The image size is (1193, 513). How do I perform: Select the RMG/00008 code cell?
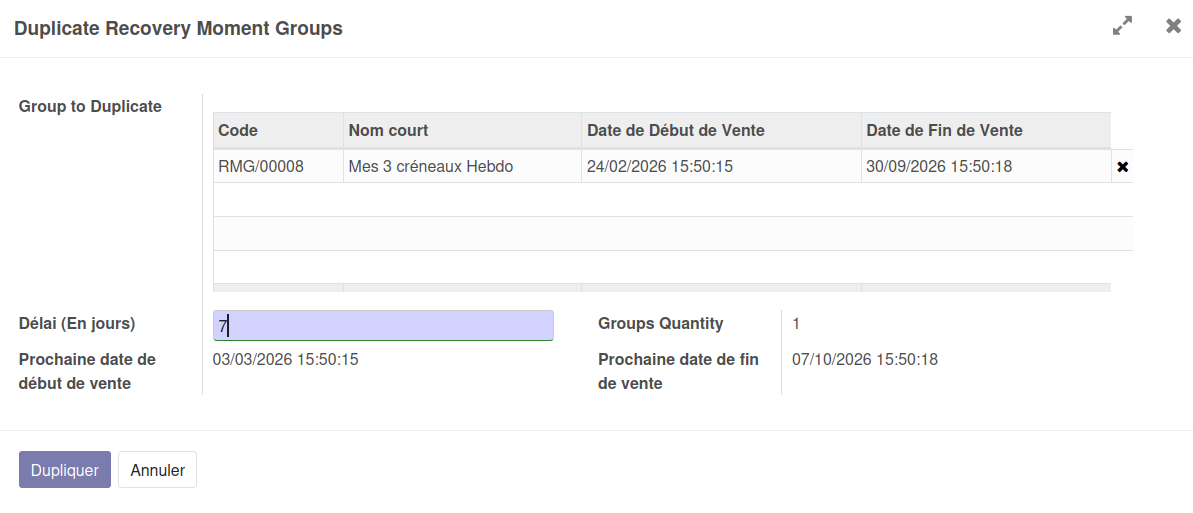coord(261,166)
